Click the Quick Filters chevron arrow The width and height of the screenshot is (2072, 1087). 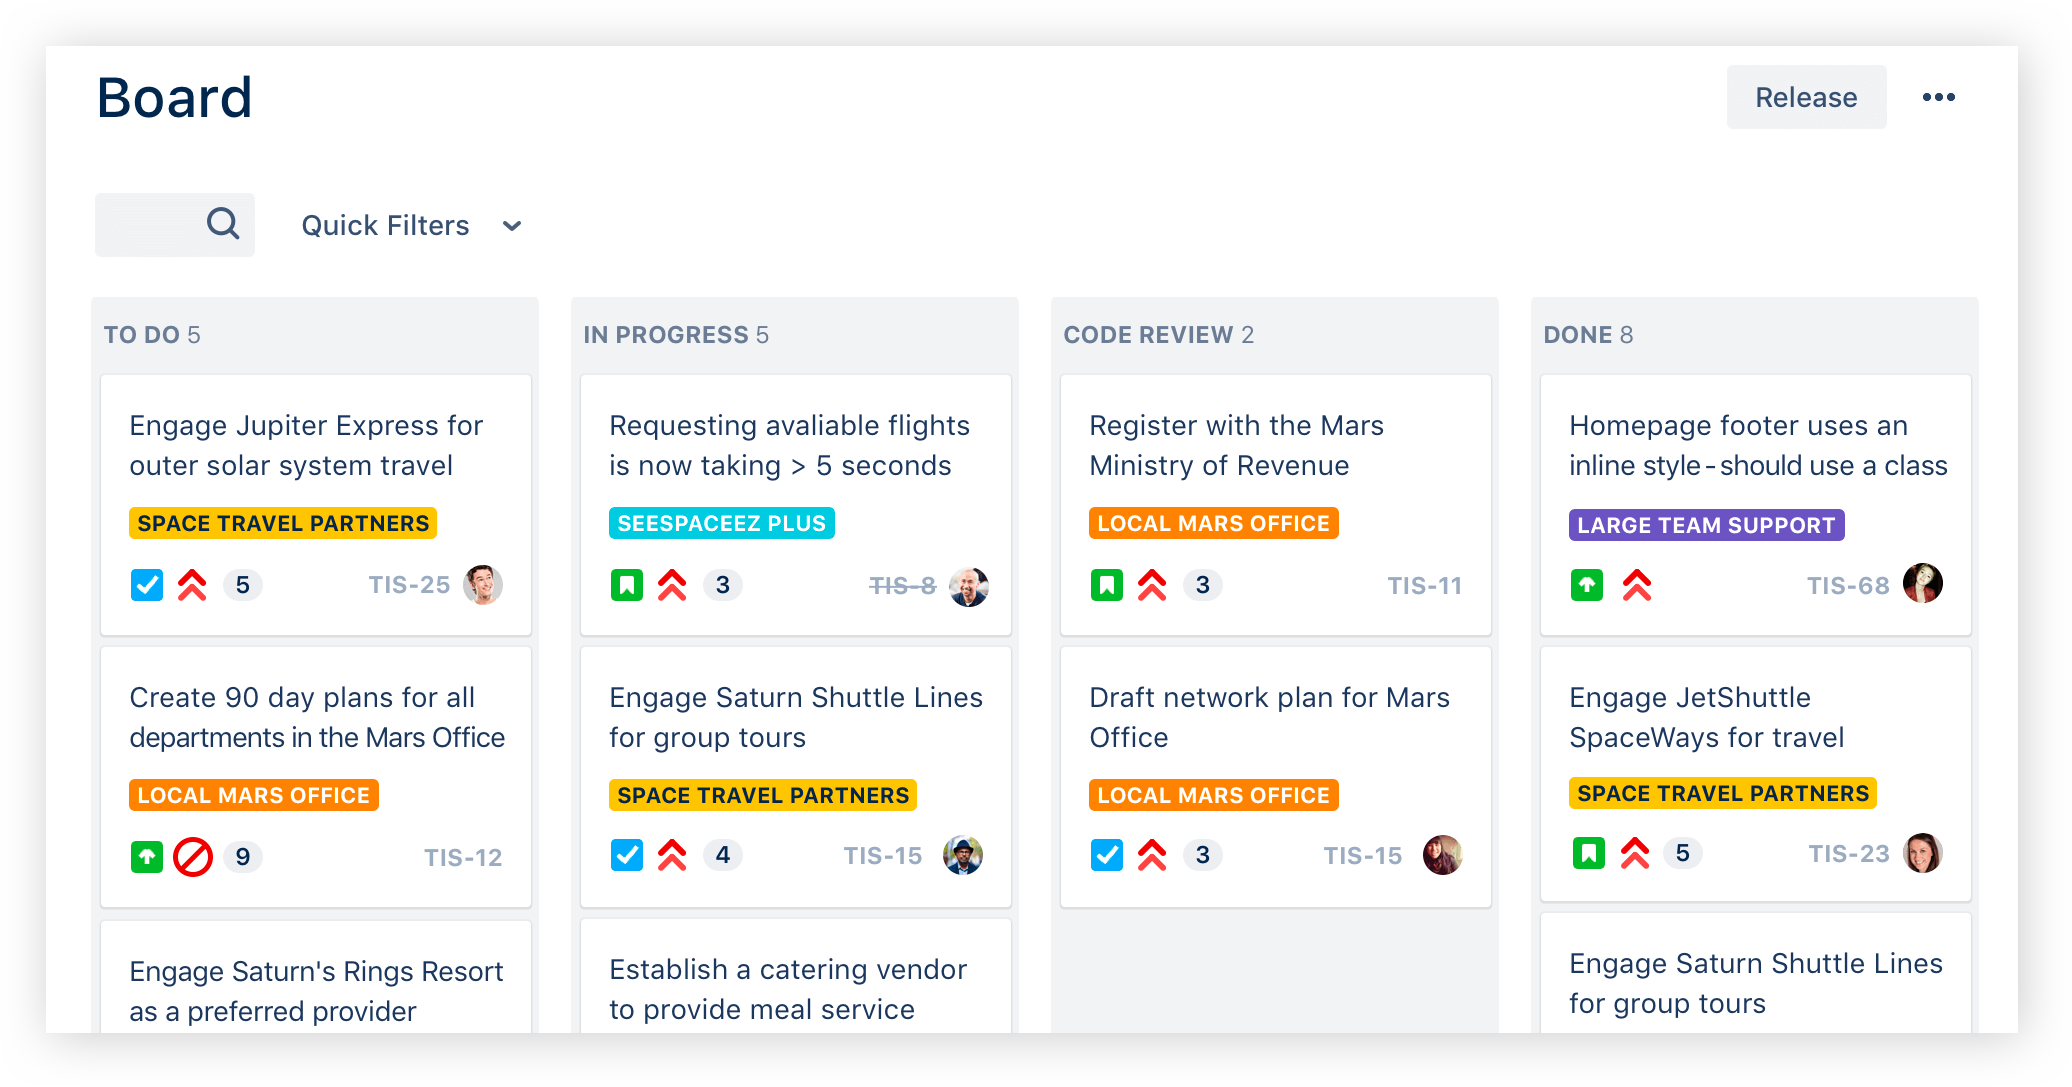512,226
